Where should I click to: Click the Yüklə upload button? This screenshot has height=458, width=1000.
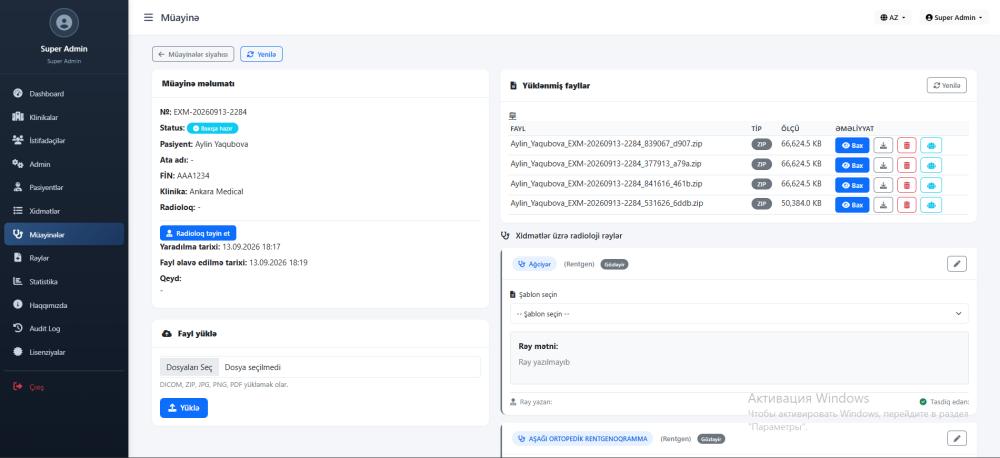184,408
